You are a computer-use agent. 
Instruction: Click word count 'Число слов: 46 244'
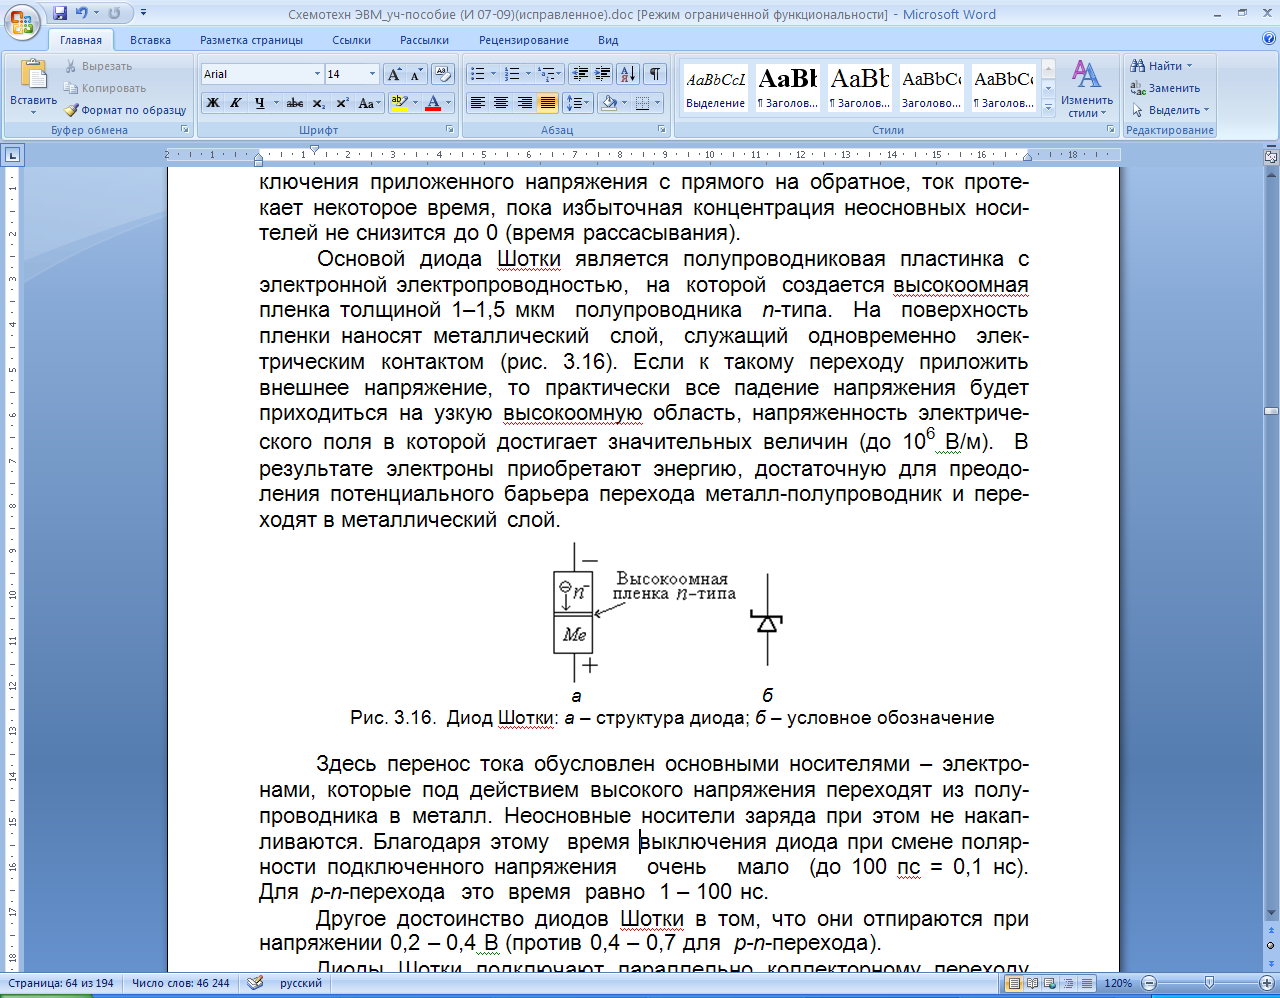[x=181, y=984]
